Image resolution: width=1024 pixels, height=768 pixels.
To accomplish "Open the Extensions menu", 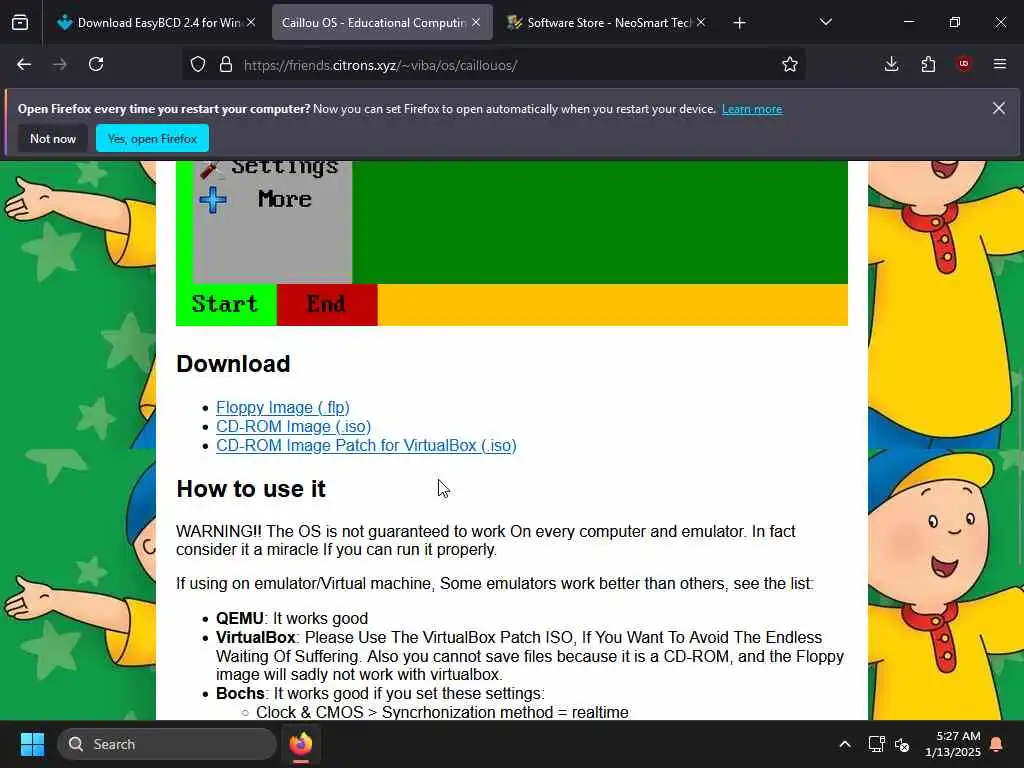I will (x=928, y=64).
